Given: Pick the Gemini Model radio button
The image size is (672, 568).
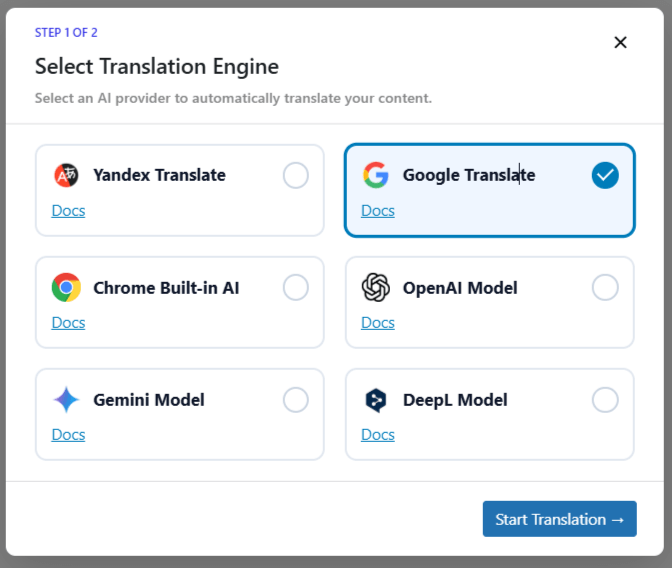Looking at the screenshot, I should (296, 400).
